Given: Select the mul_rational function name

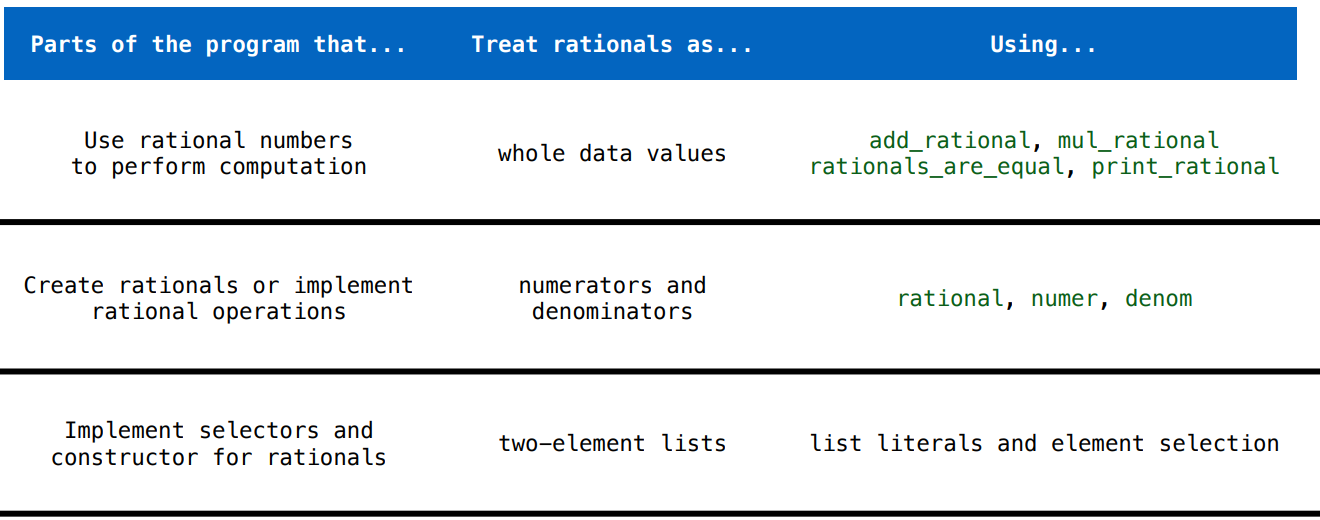Looking at the screenshot, I should 1138,141.
